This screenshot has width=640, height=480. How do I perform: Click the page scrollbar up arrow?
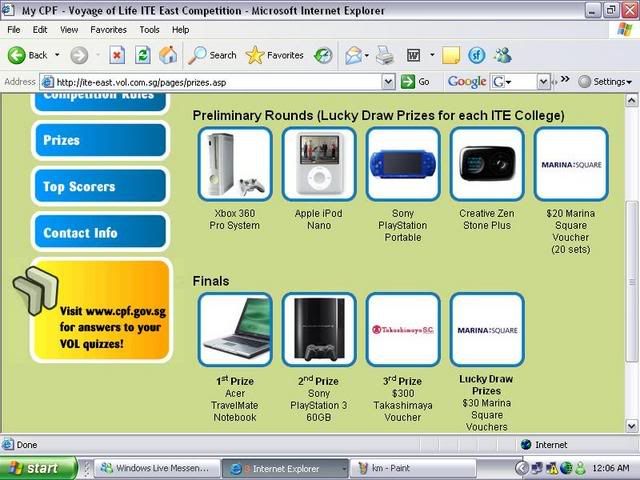(x=631, y=100)
